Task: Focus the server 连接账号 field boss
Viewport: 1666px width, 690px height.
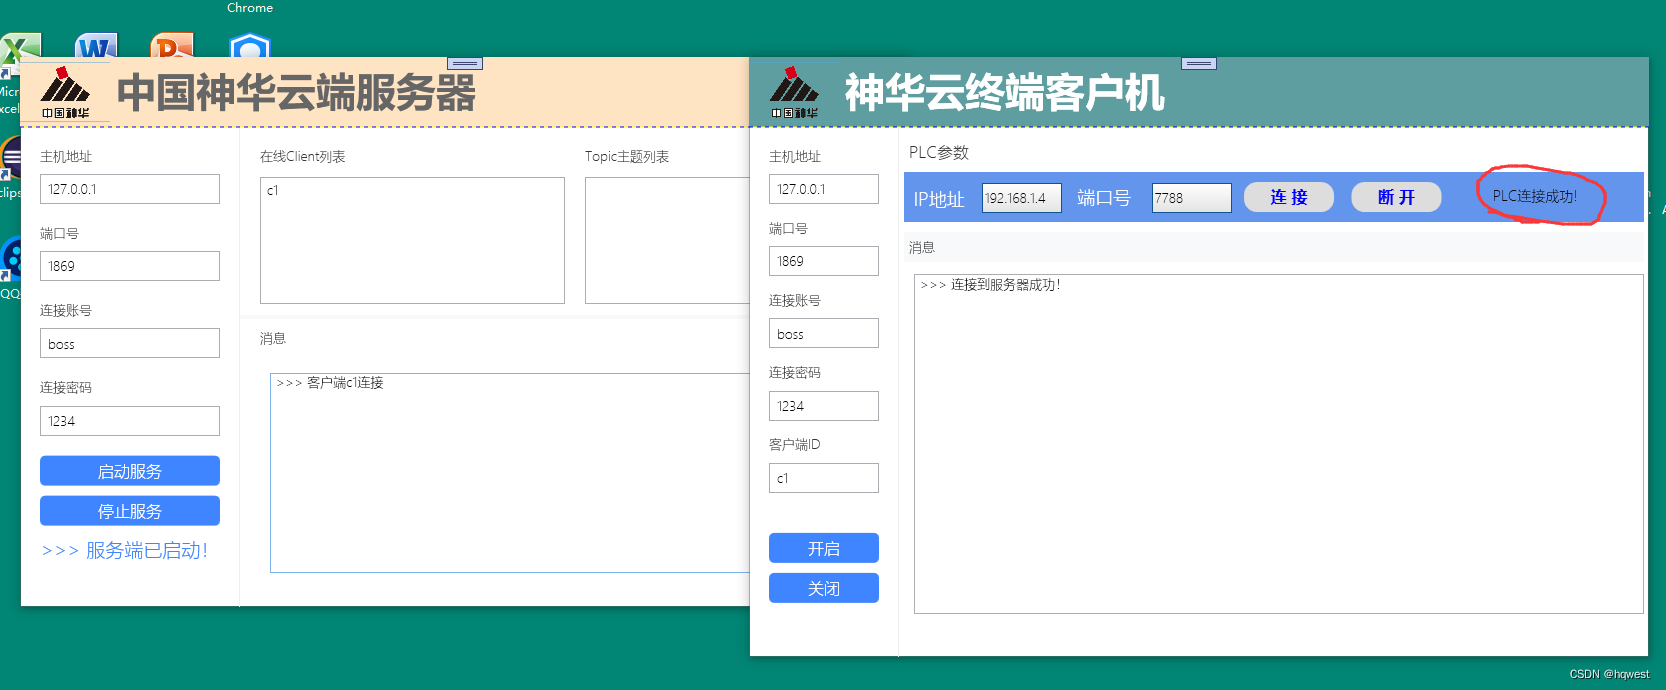Action: pos(130,343)
